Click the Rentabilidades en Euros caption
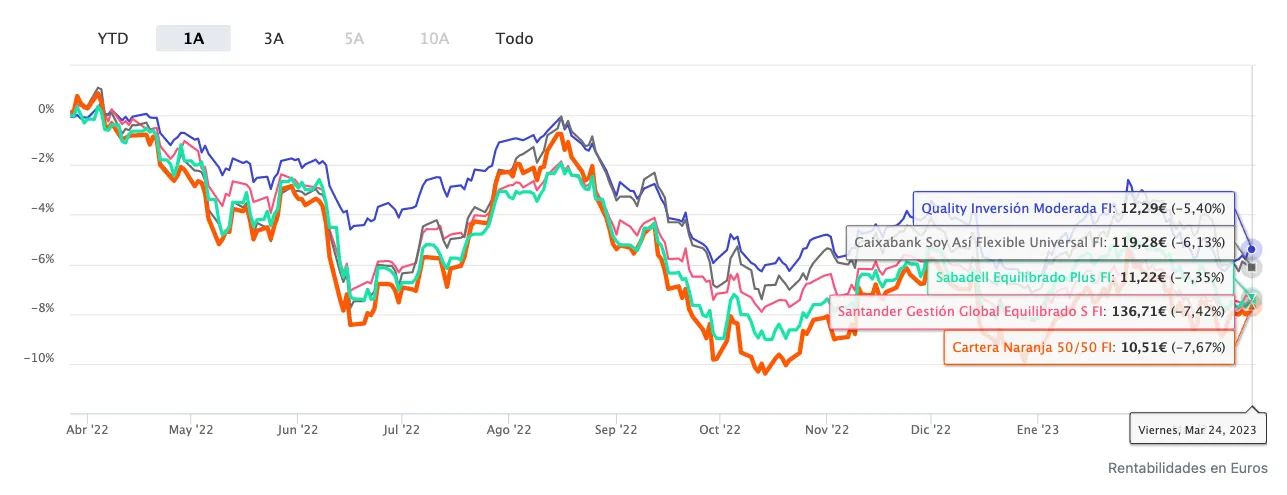Image resolution: width=1287 pixels, height=495 pixels. pos(1187,468)
